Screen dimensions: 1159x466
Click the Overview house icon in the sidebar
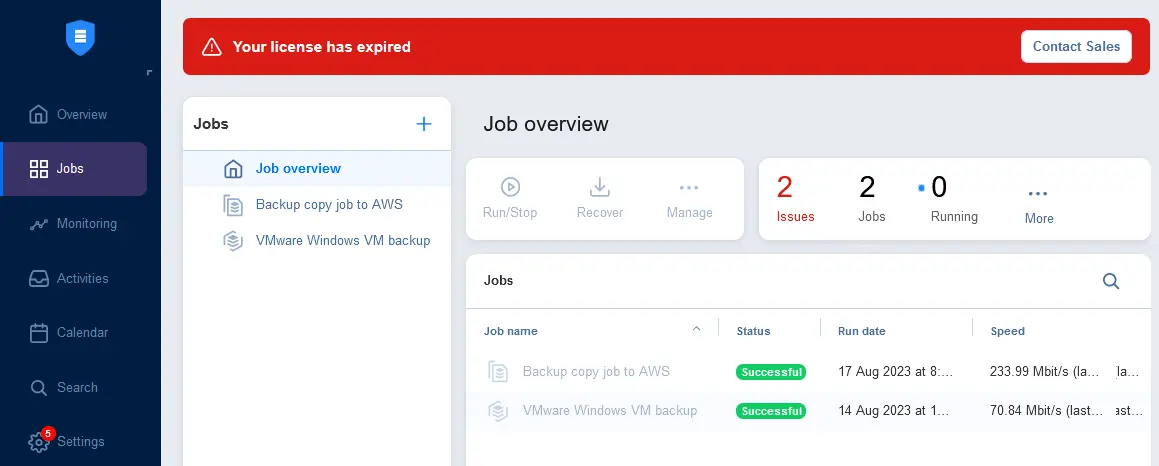38,115
